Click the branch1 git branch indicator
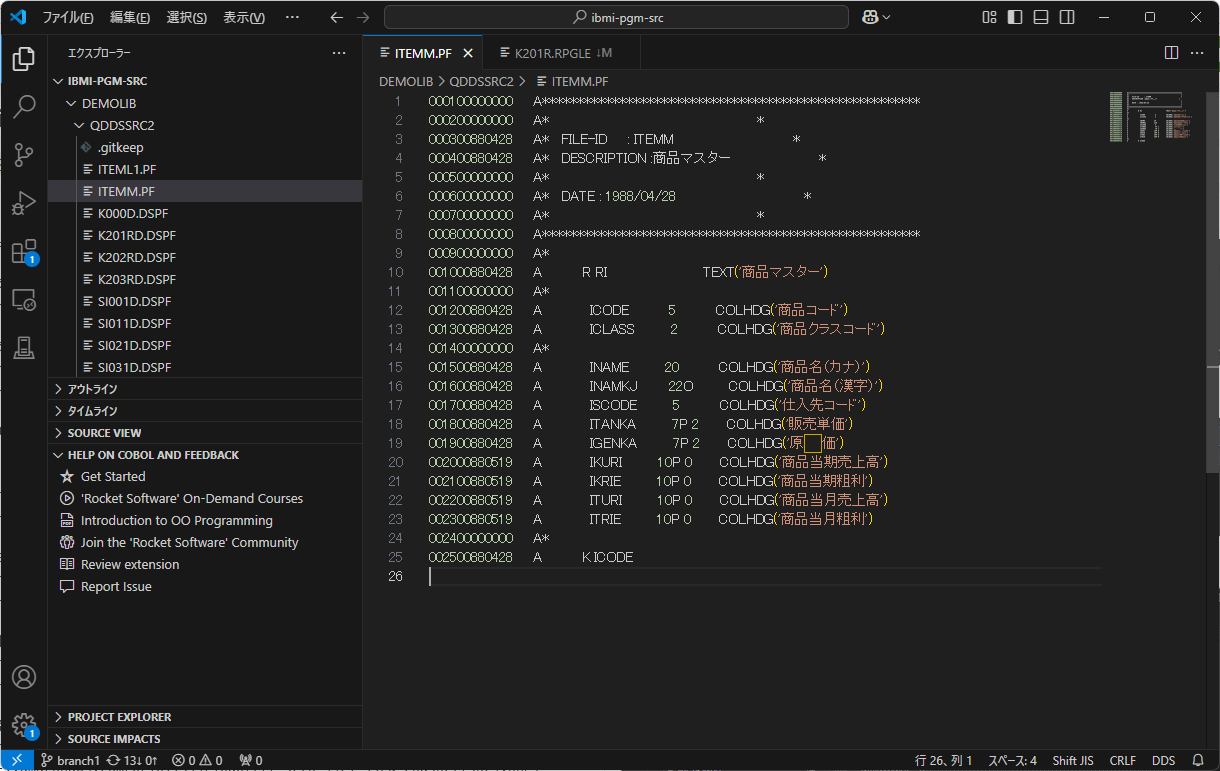 pos(71,760)
